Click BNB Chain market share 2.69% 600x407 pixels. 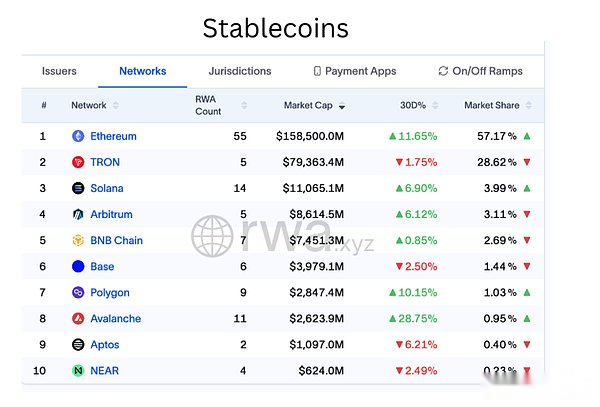(500, 240)
